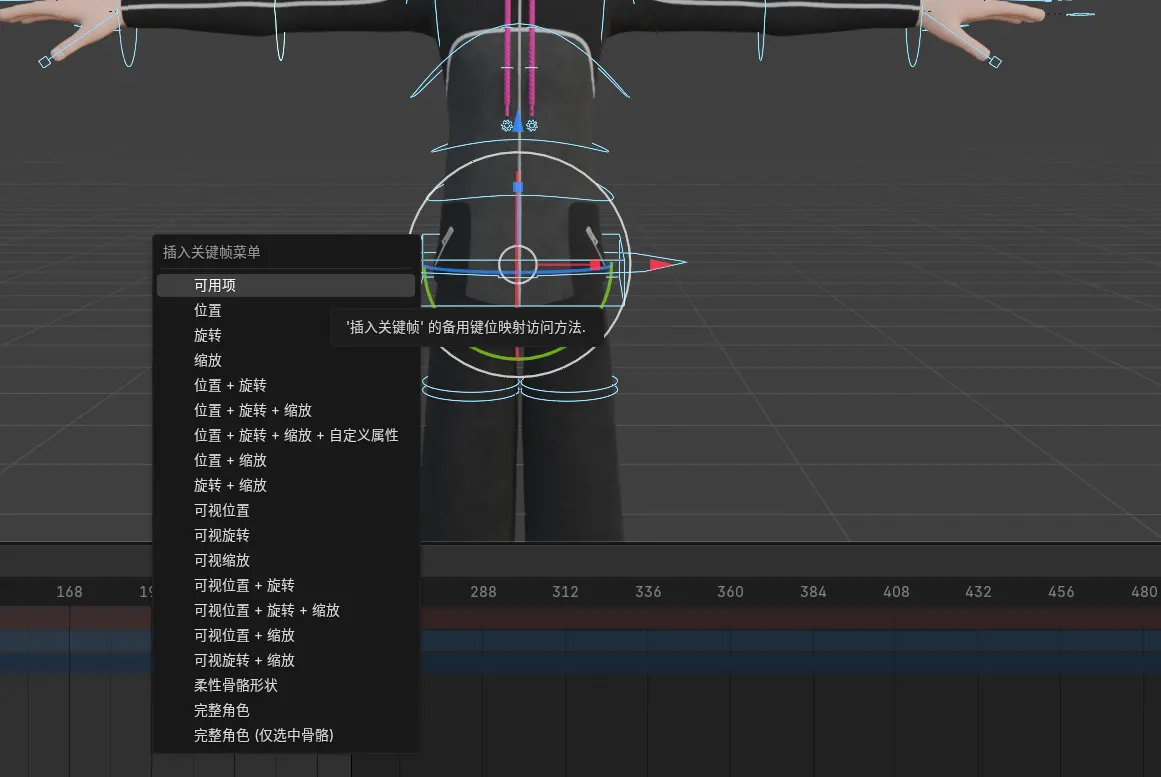Choose the 完整角色 entry without bone filter
This screenshot has height=777, width=1161.
tap(286, 711)
